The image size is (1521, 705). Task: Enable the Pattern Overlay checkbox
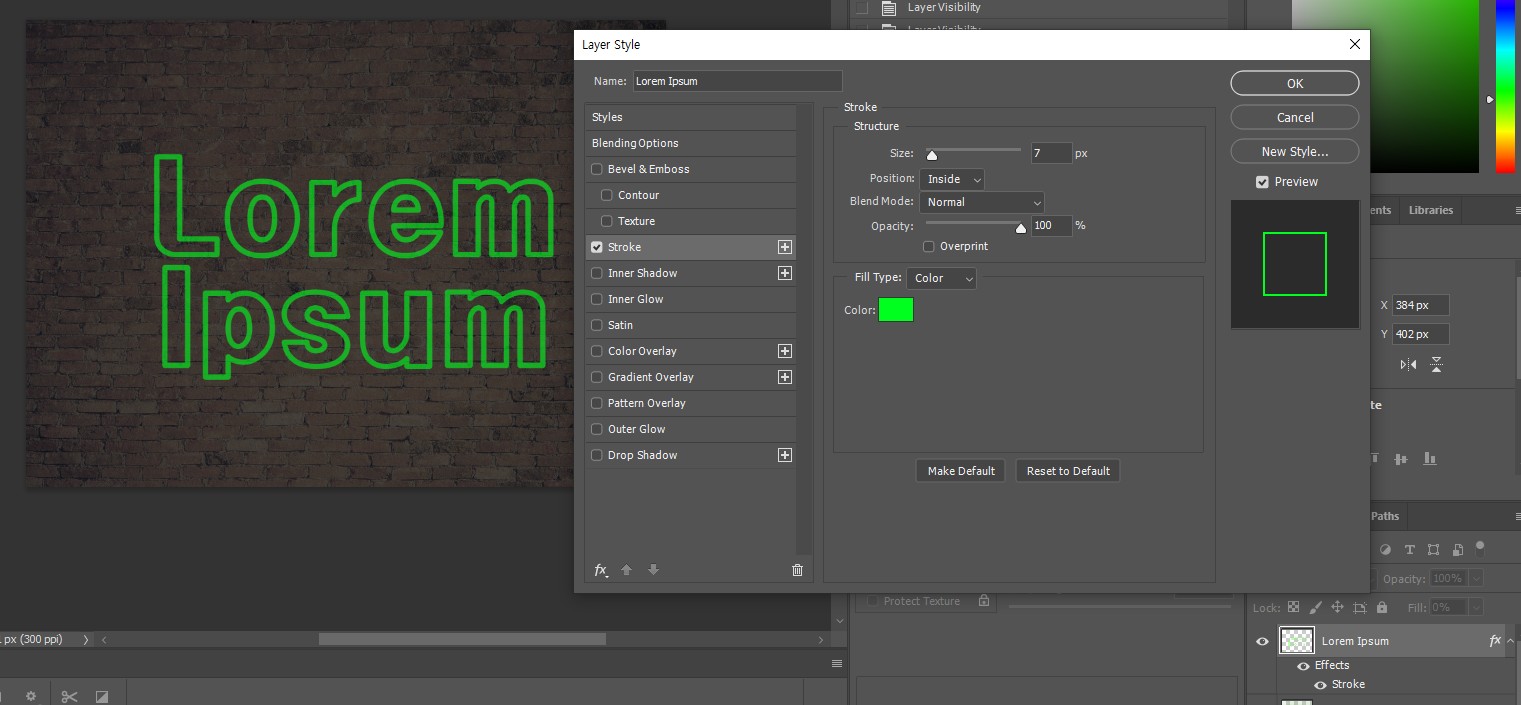pos(597,403)
